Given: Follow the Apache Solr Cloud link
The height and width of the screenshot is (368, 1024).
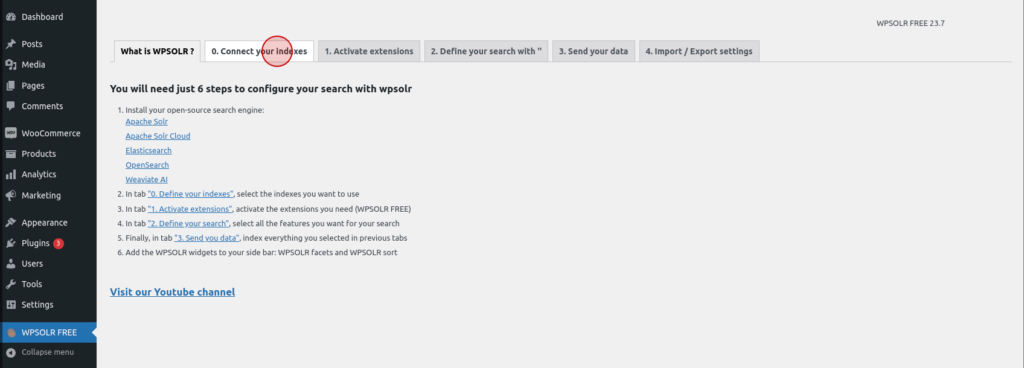Looking at the screenshot, I should click(157, 136).
